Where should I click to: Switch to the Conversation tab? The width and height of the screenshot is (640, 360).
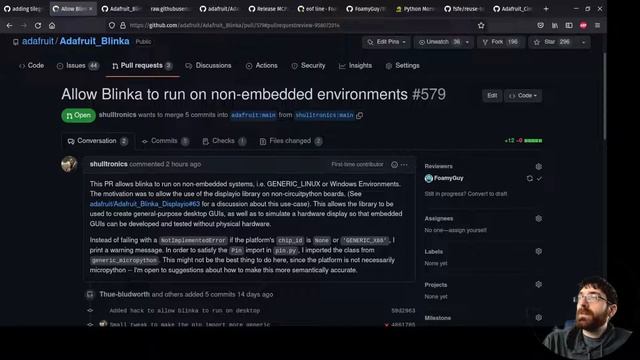[98, 141]
